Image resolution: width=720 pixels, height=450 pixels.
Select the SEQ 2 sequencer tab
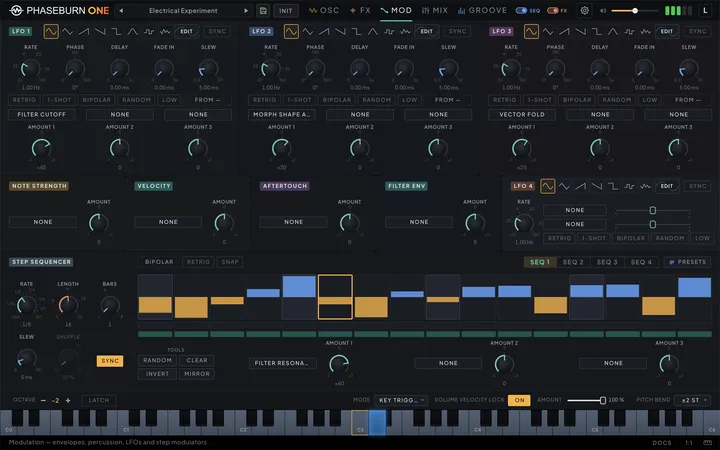573,262
